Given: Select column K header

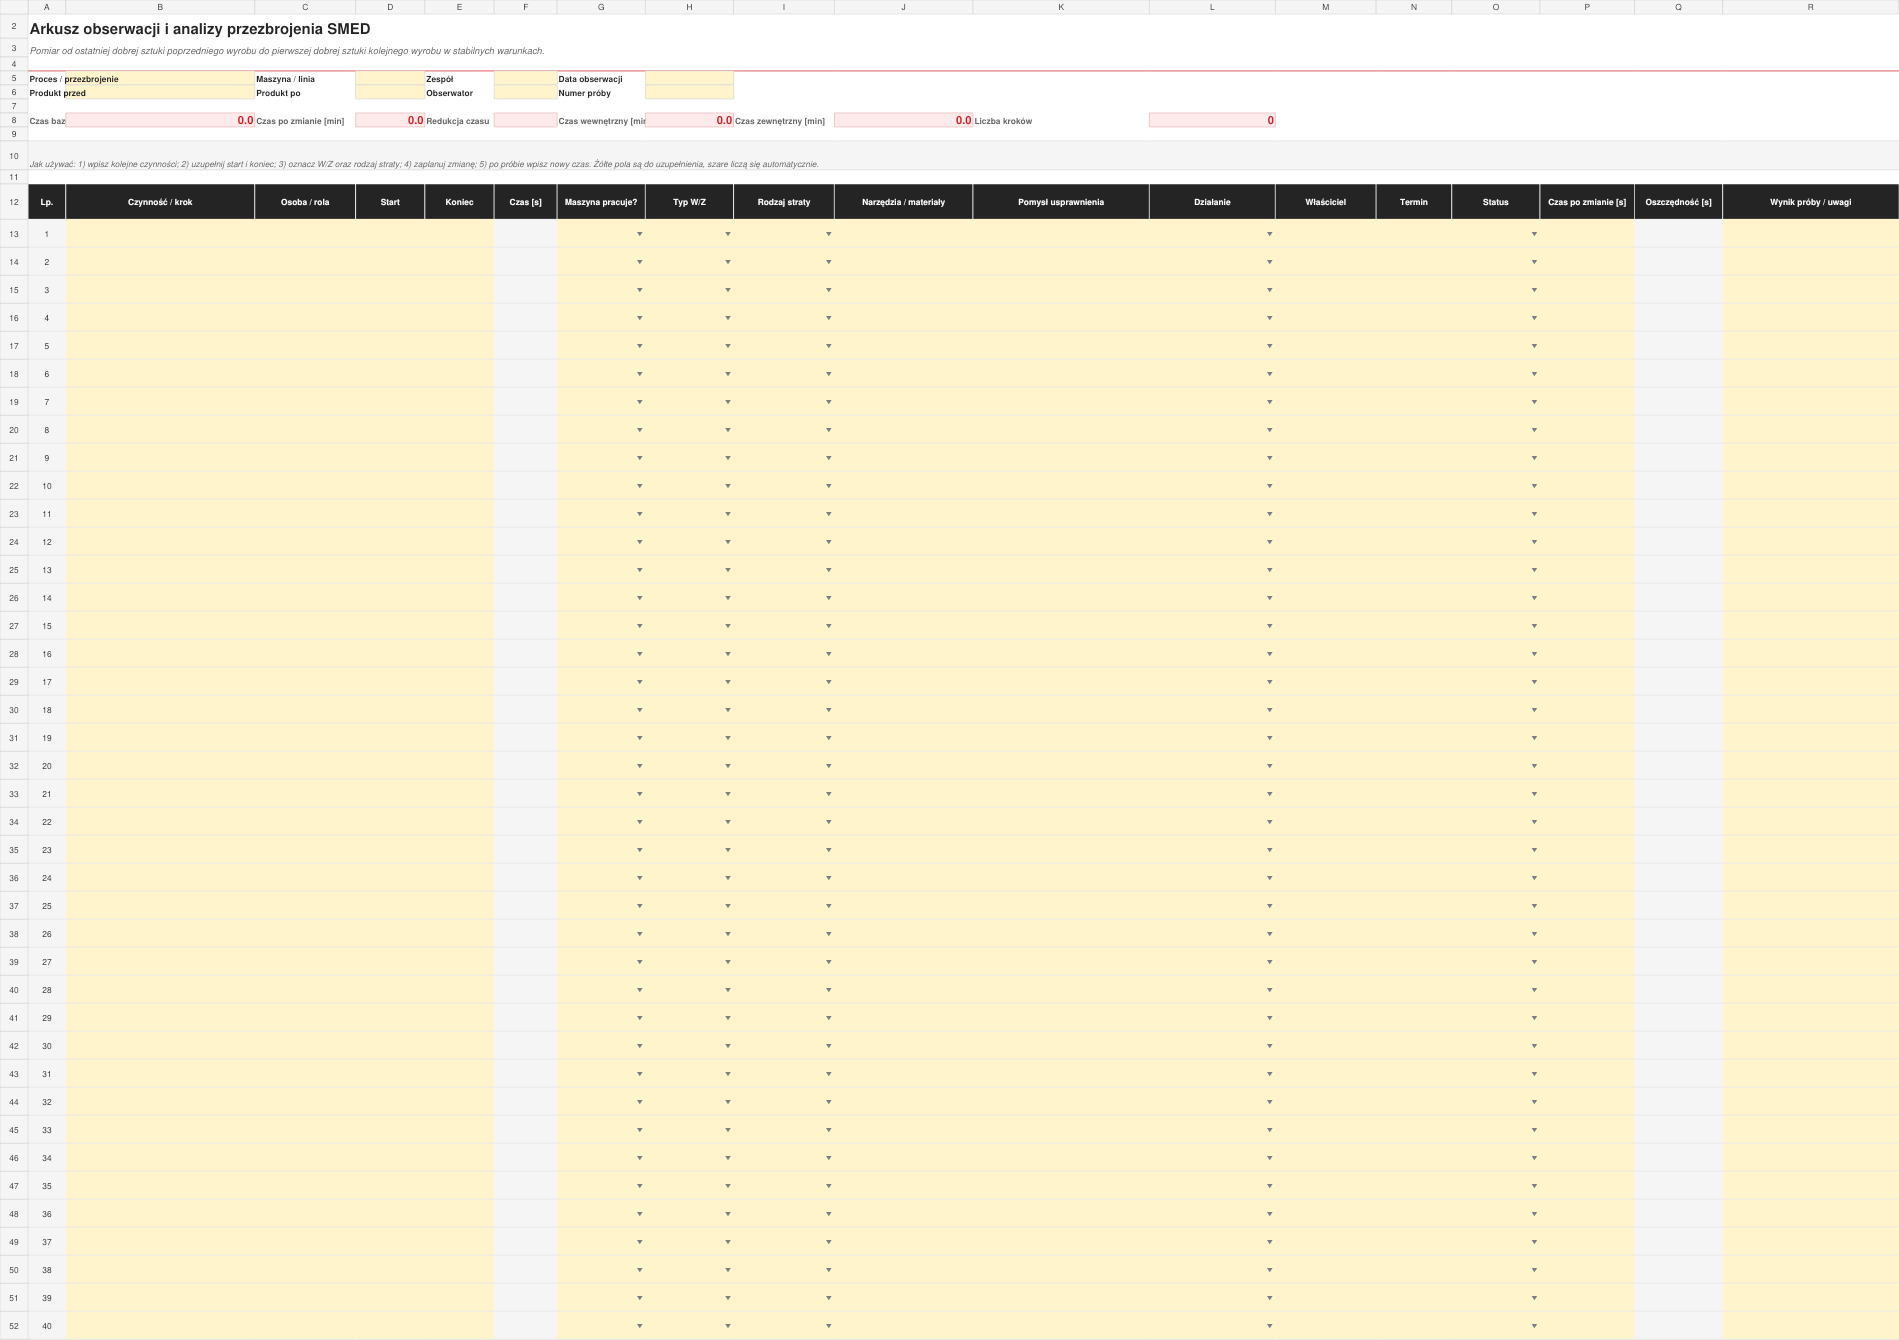Looking at the screenshot, I should pyautogui.click(x=1061, y=7).
